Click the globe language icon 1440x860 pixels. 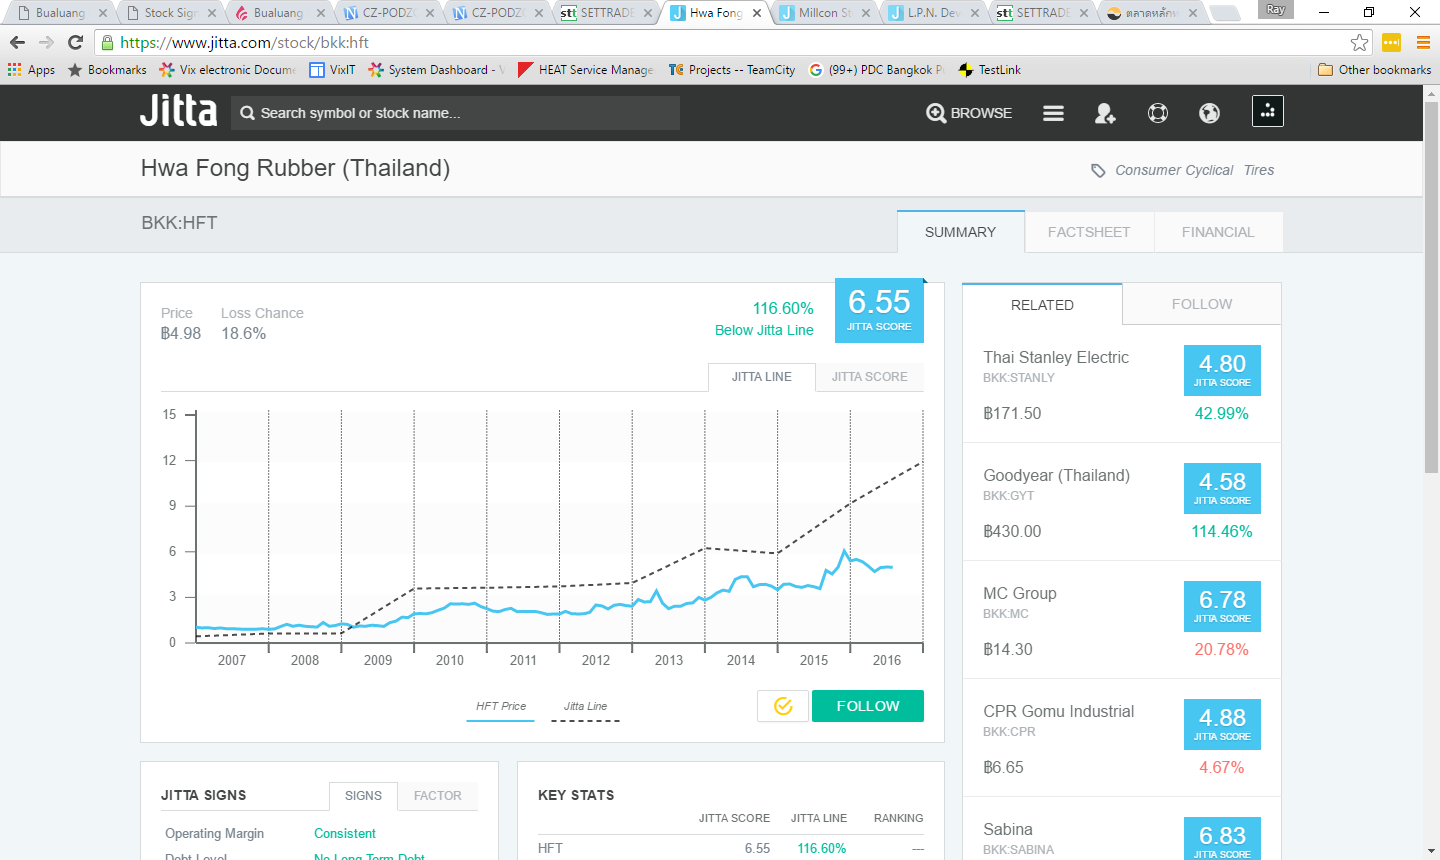[x=1210, y=113]
